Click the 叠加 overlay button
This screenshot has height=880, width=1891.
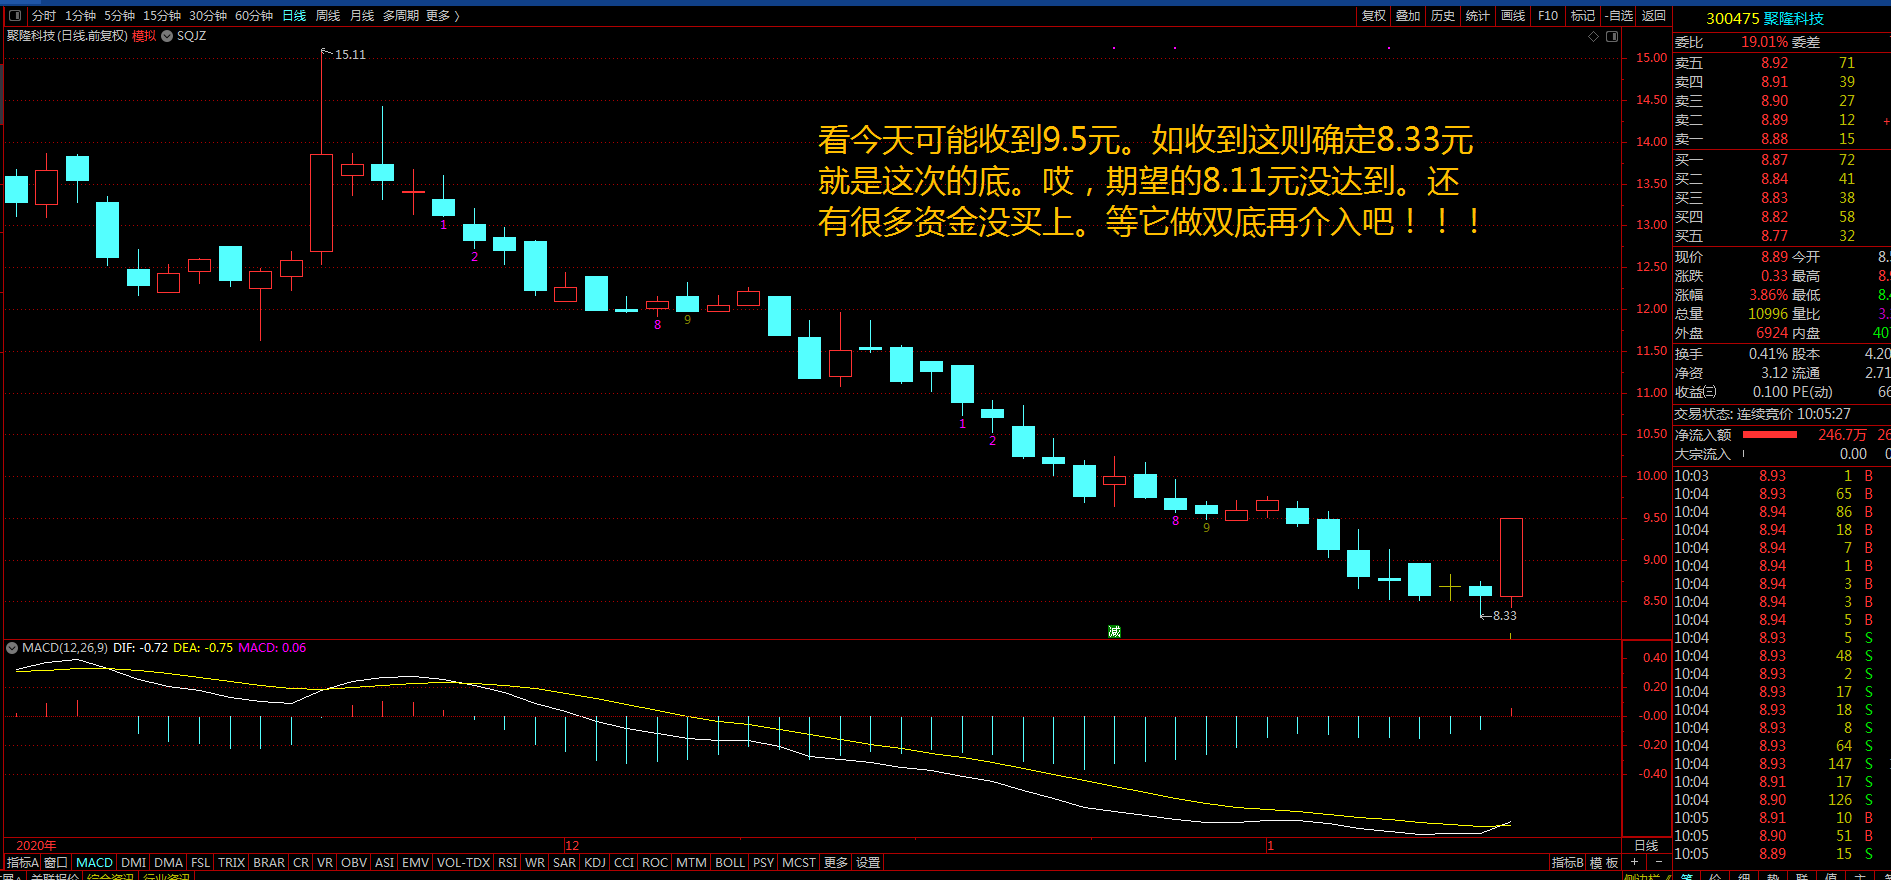click(1408, 16)
